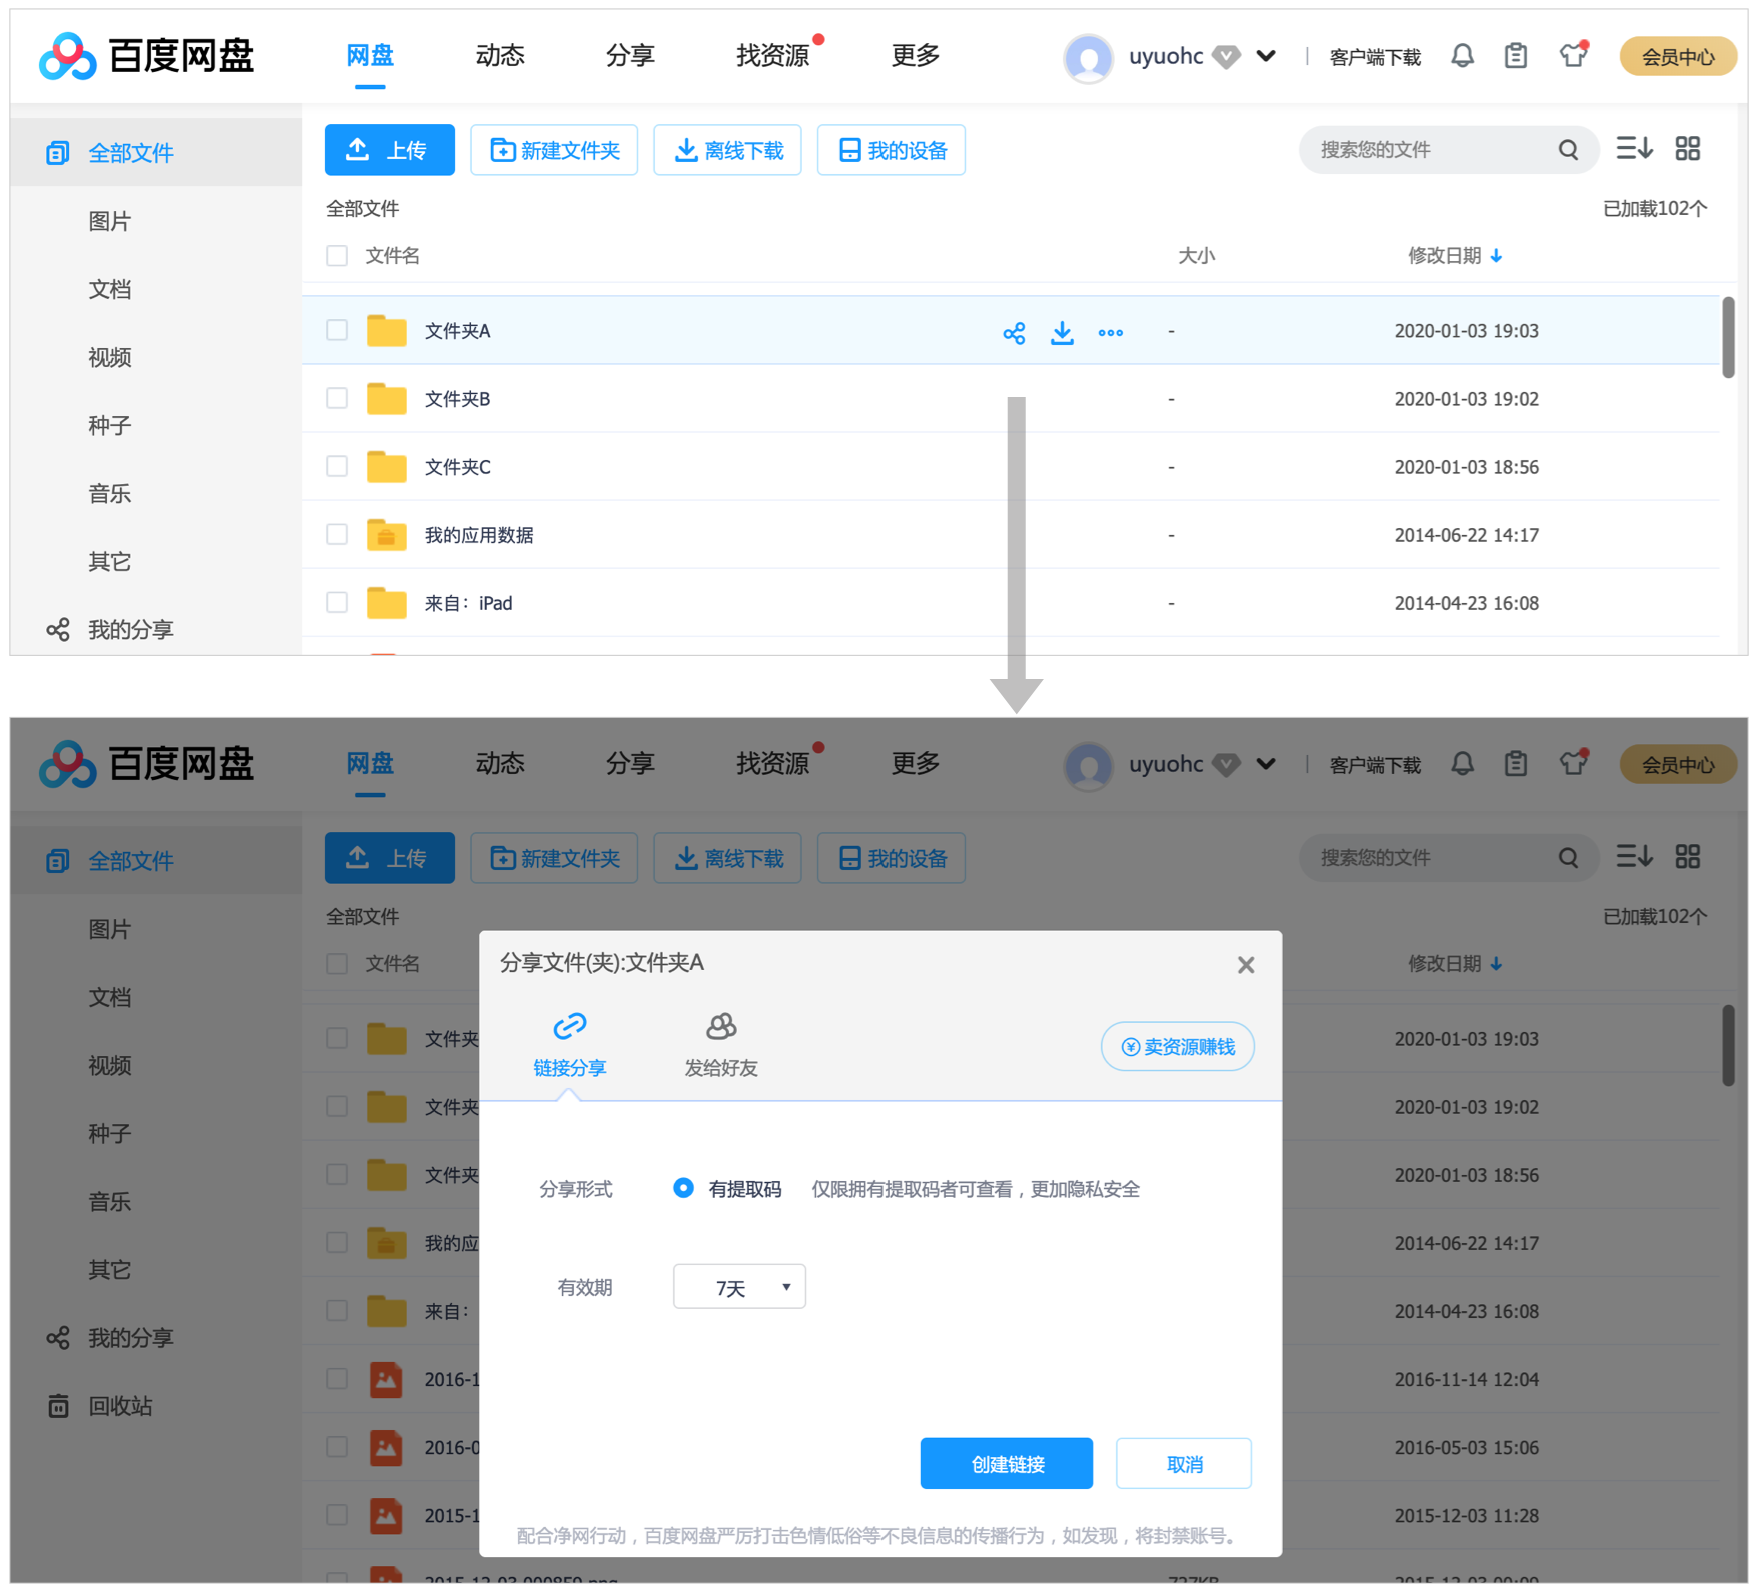
Task: Select the 有提取码 radio button
Action: pyautogui.click(x=683, y=1188)
